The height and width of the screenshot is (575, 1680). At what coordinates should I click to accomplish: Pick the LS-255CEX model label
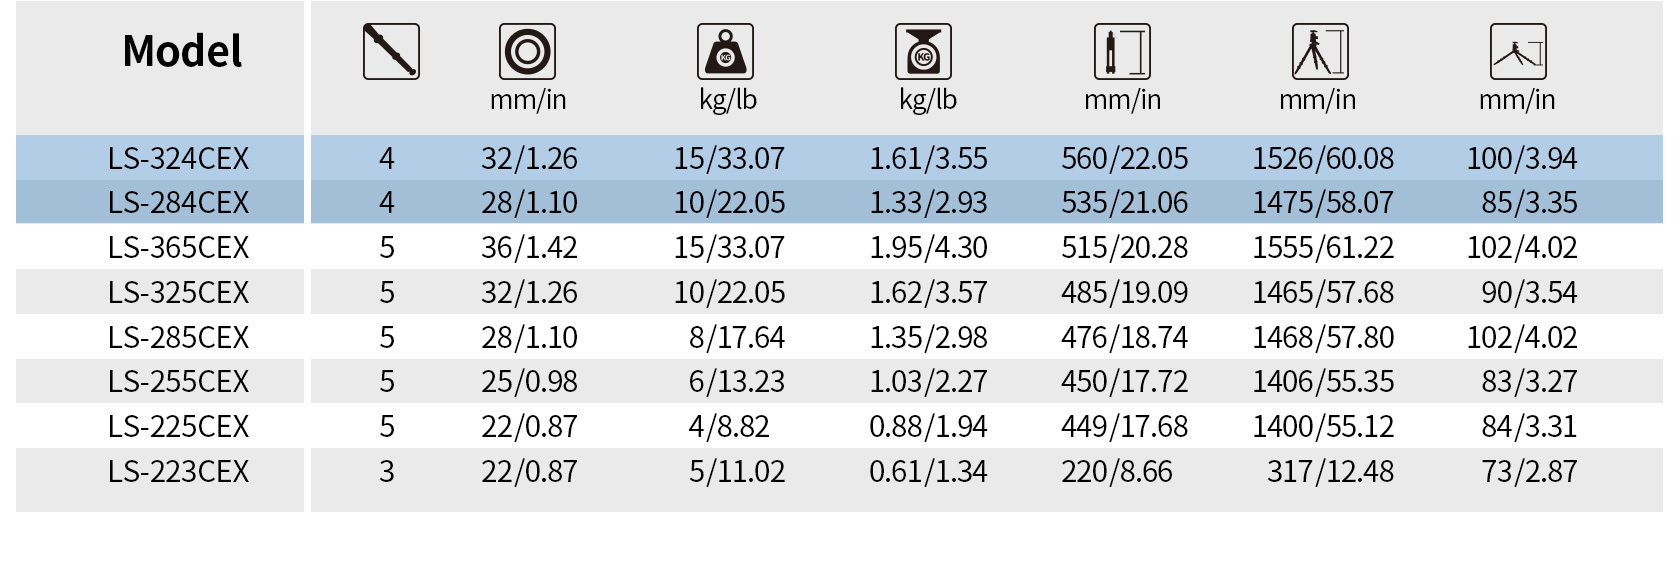[178, 381]
